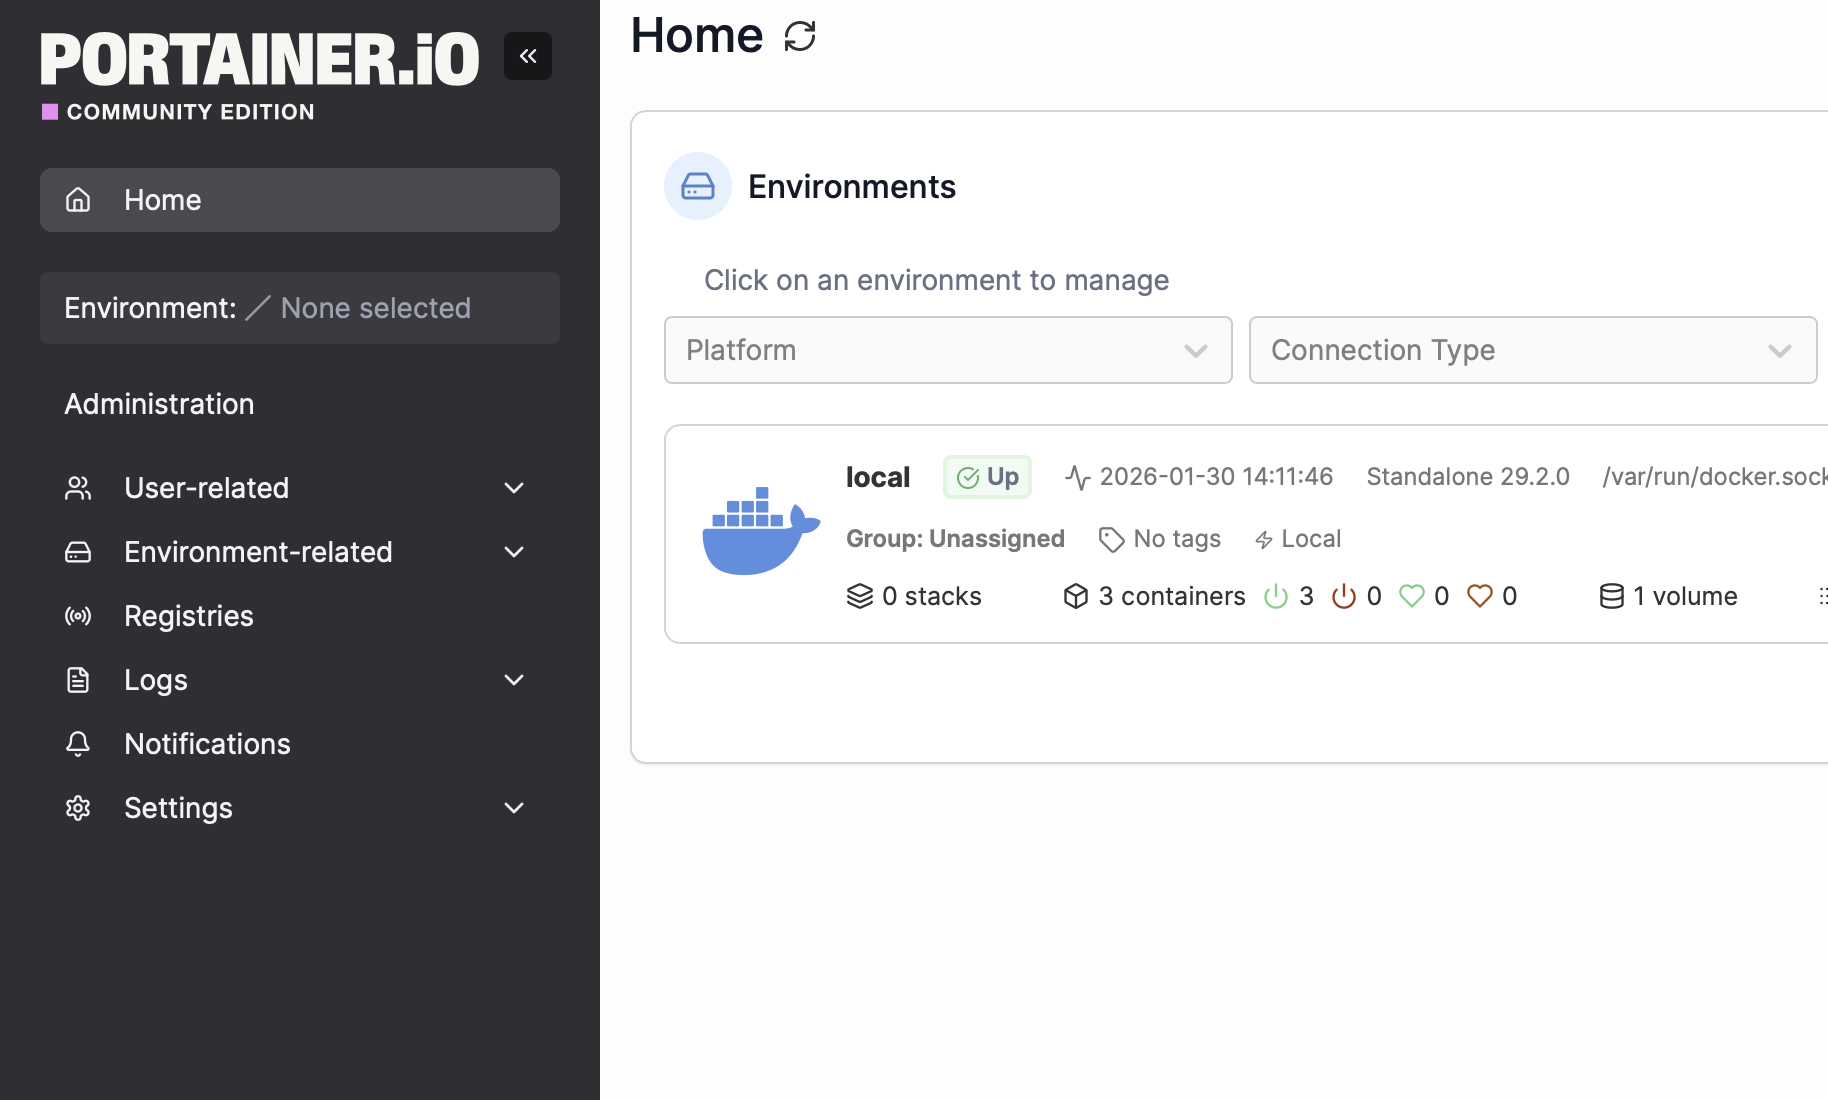Click the containers cube icon showing 3 containers
The image size is (1828, 1100).
1075,595
